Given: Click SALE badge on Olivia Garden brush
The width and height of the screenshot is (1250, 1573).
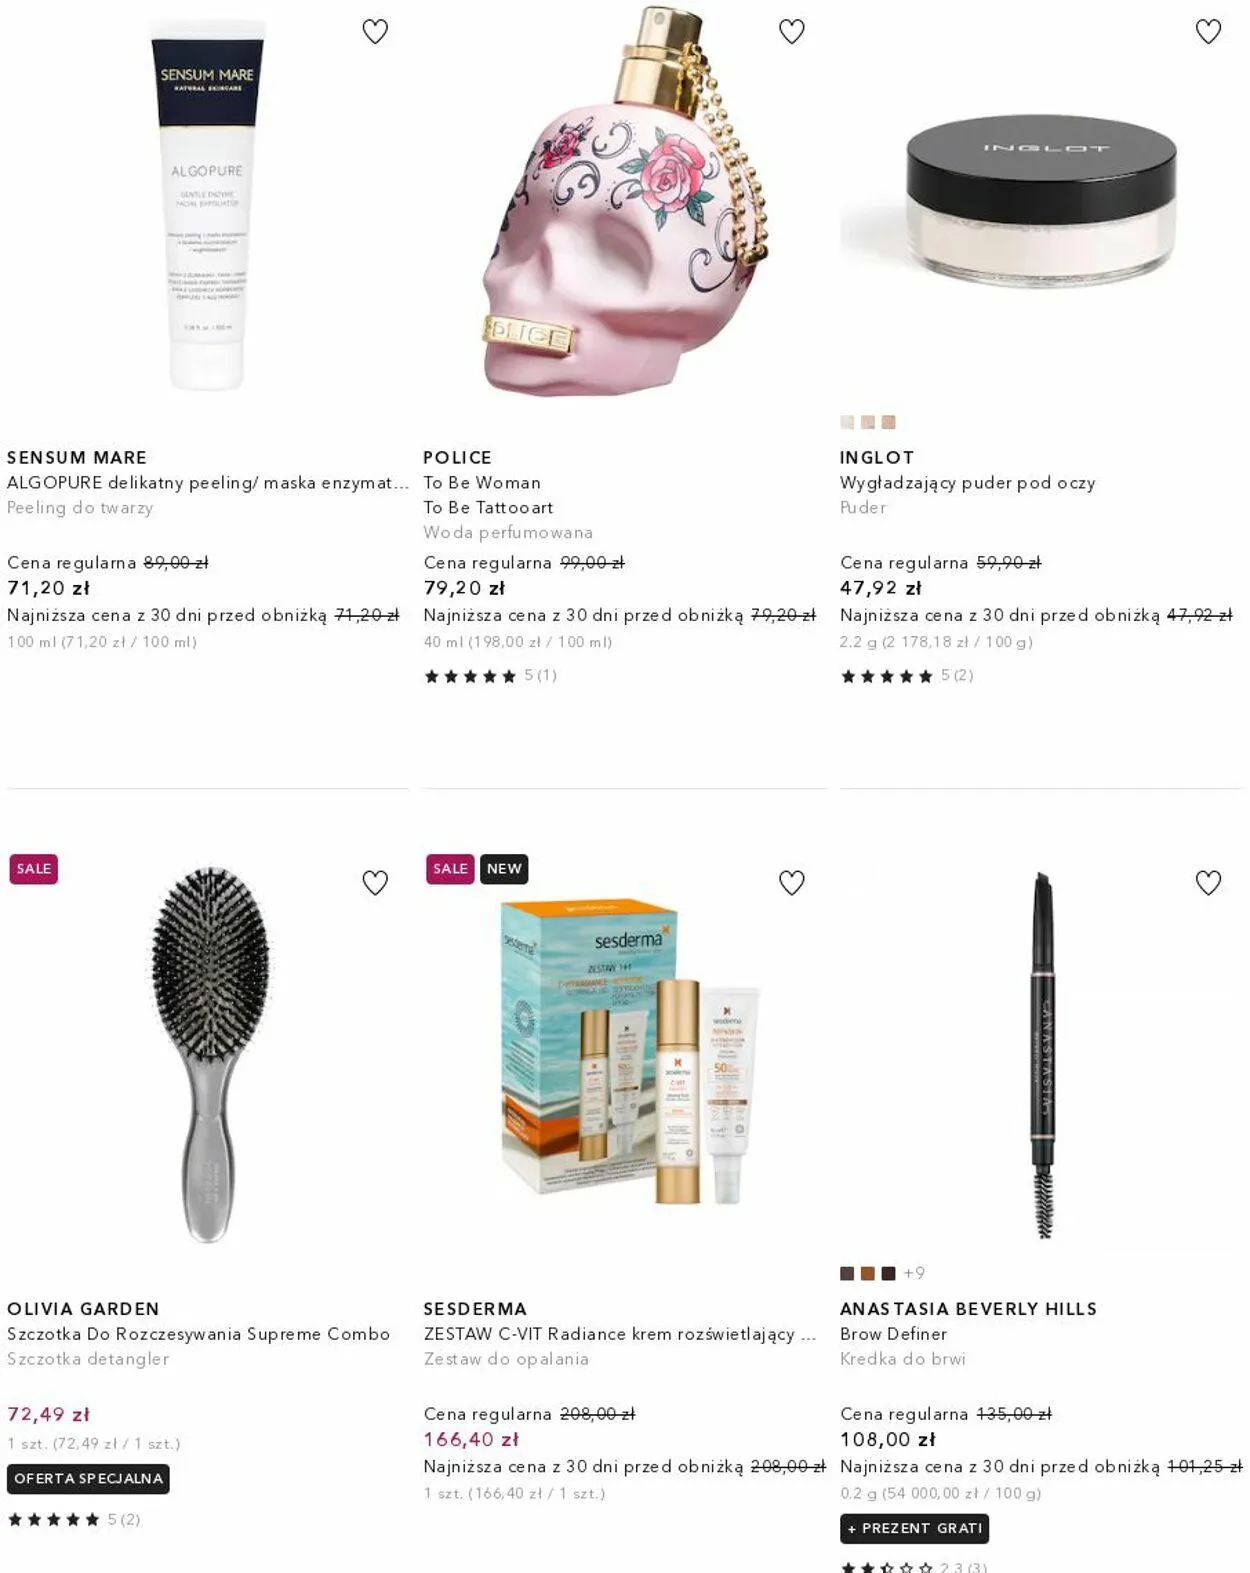Looking at the screenshot, I should pyautogui.click(x=33, y=869).
